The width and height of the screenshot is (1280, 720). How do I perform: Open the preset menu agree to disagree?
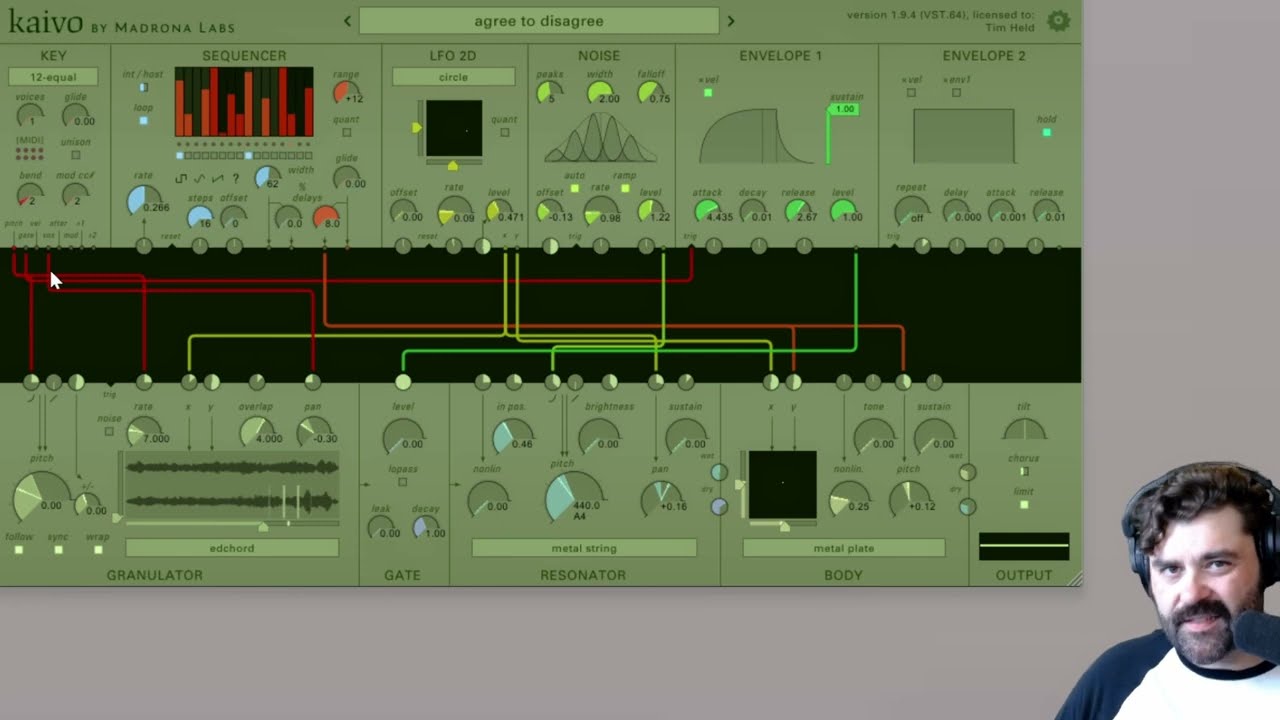(539, 20)
